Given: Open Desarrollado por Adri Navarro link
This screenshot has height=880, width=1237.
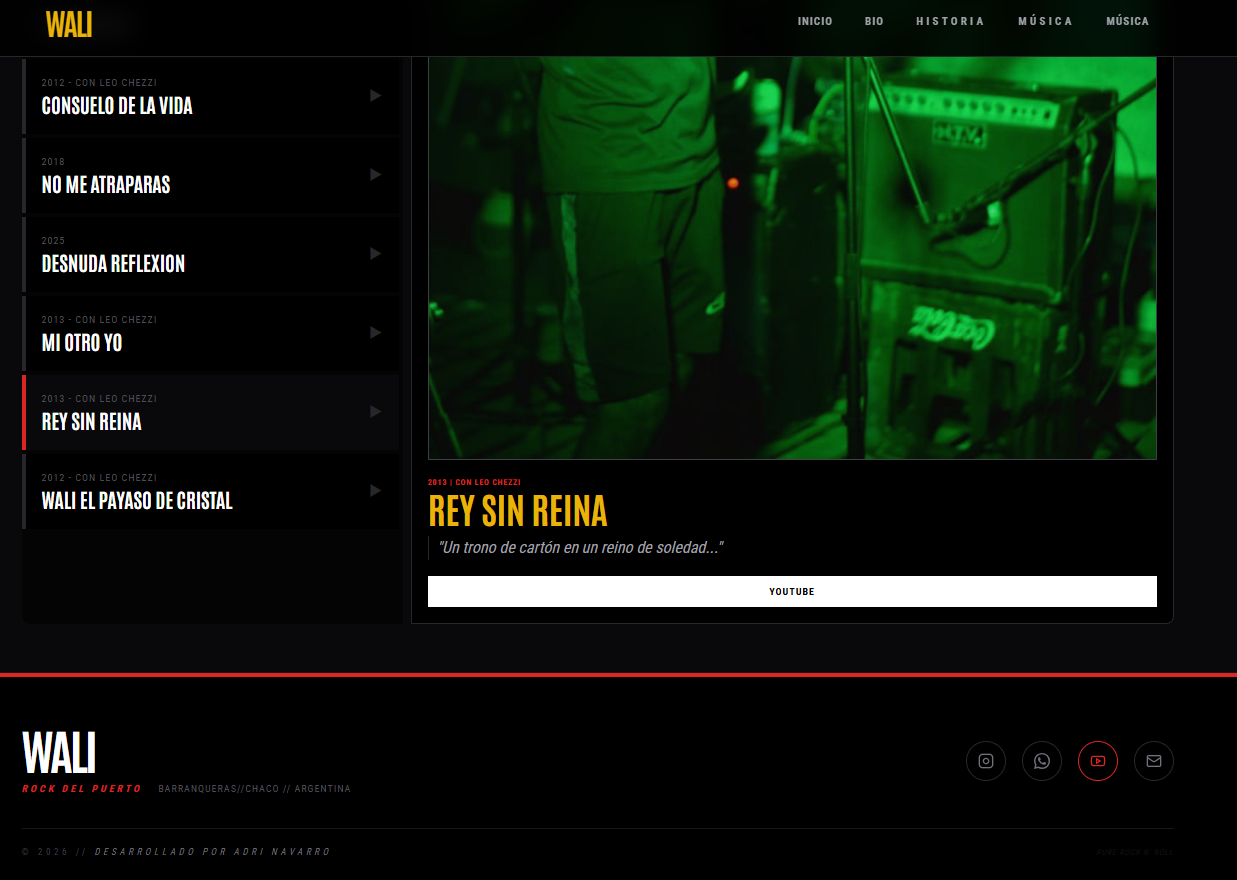Looking at the screenshot, I should [212, 852].
